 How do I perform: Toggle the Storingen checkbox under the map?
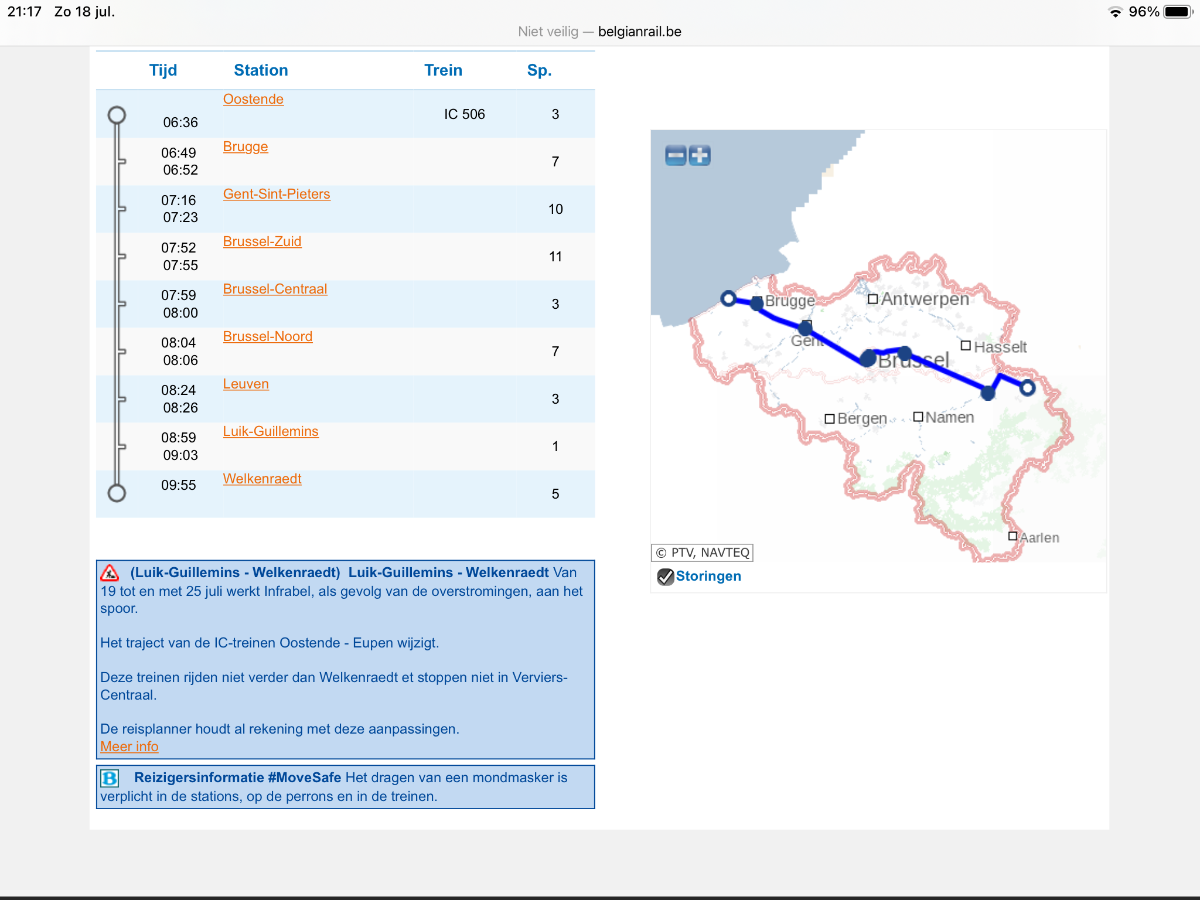coord(665,577)
